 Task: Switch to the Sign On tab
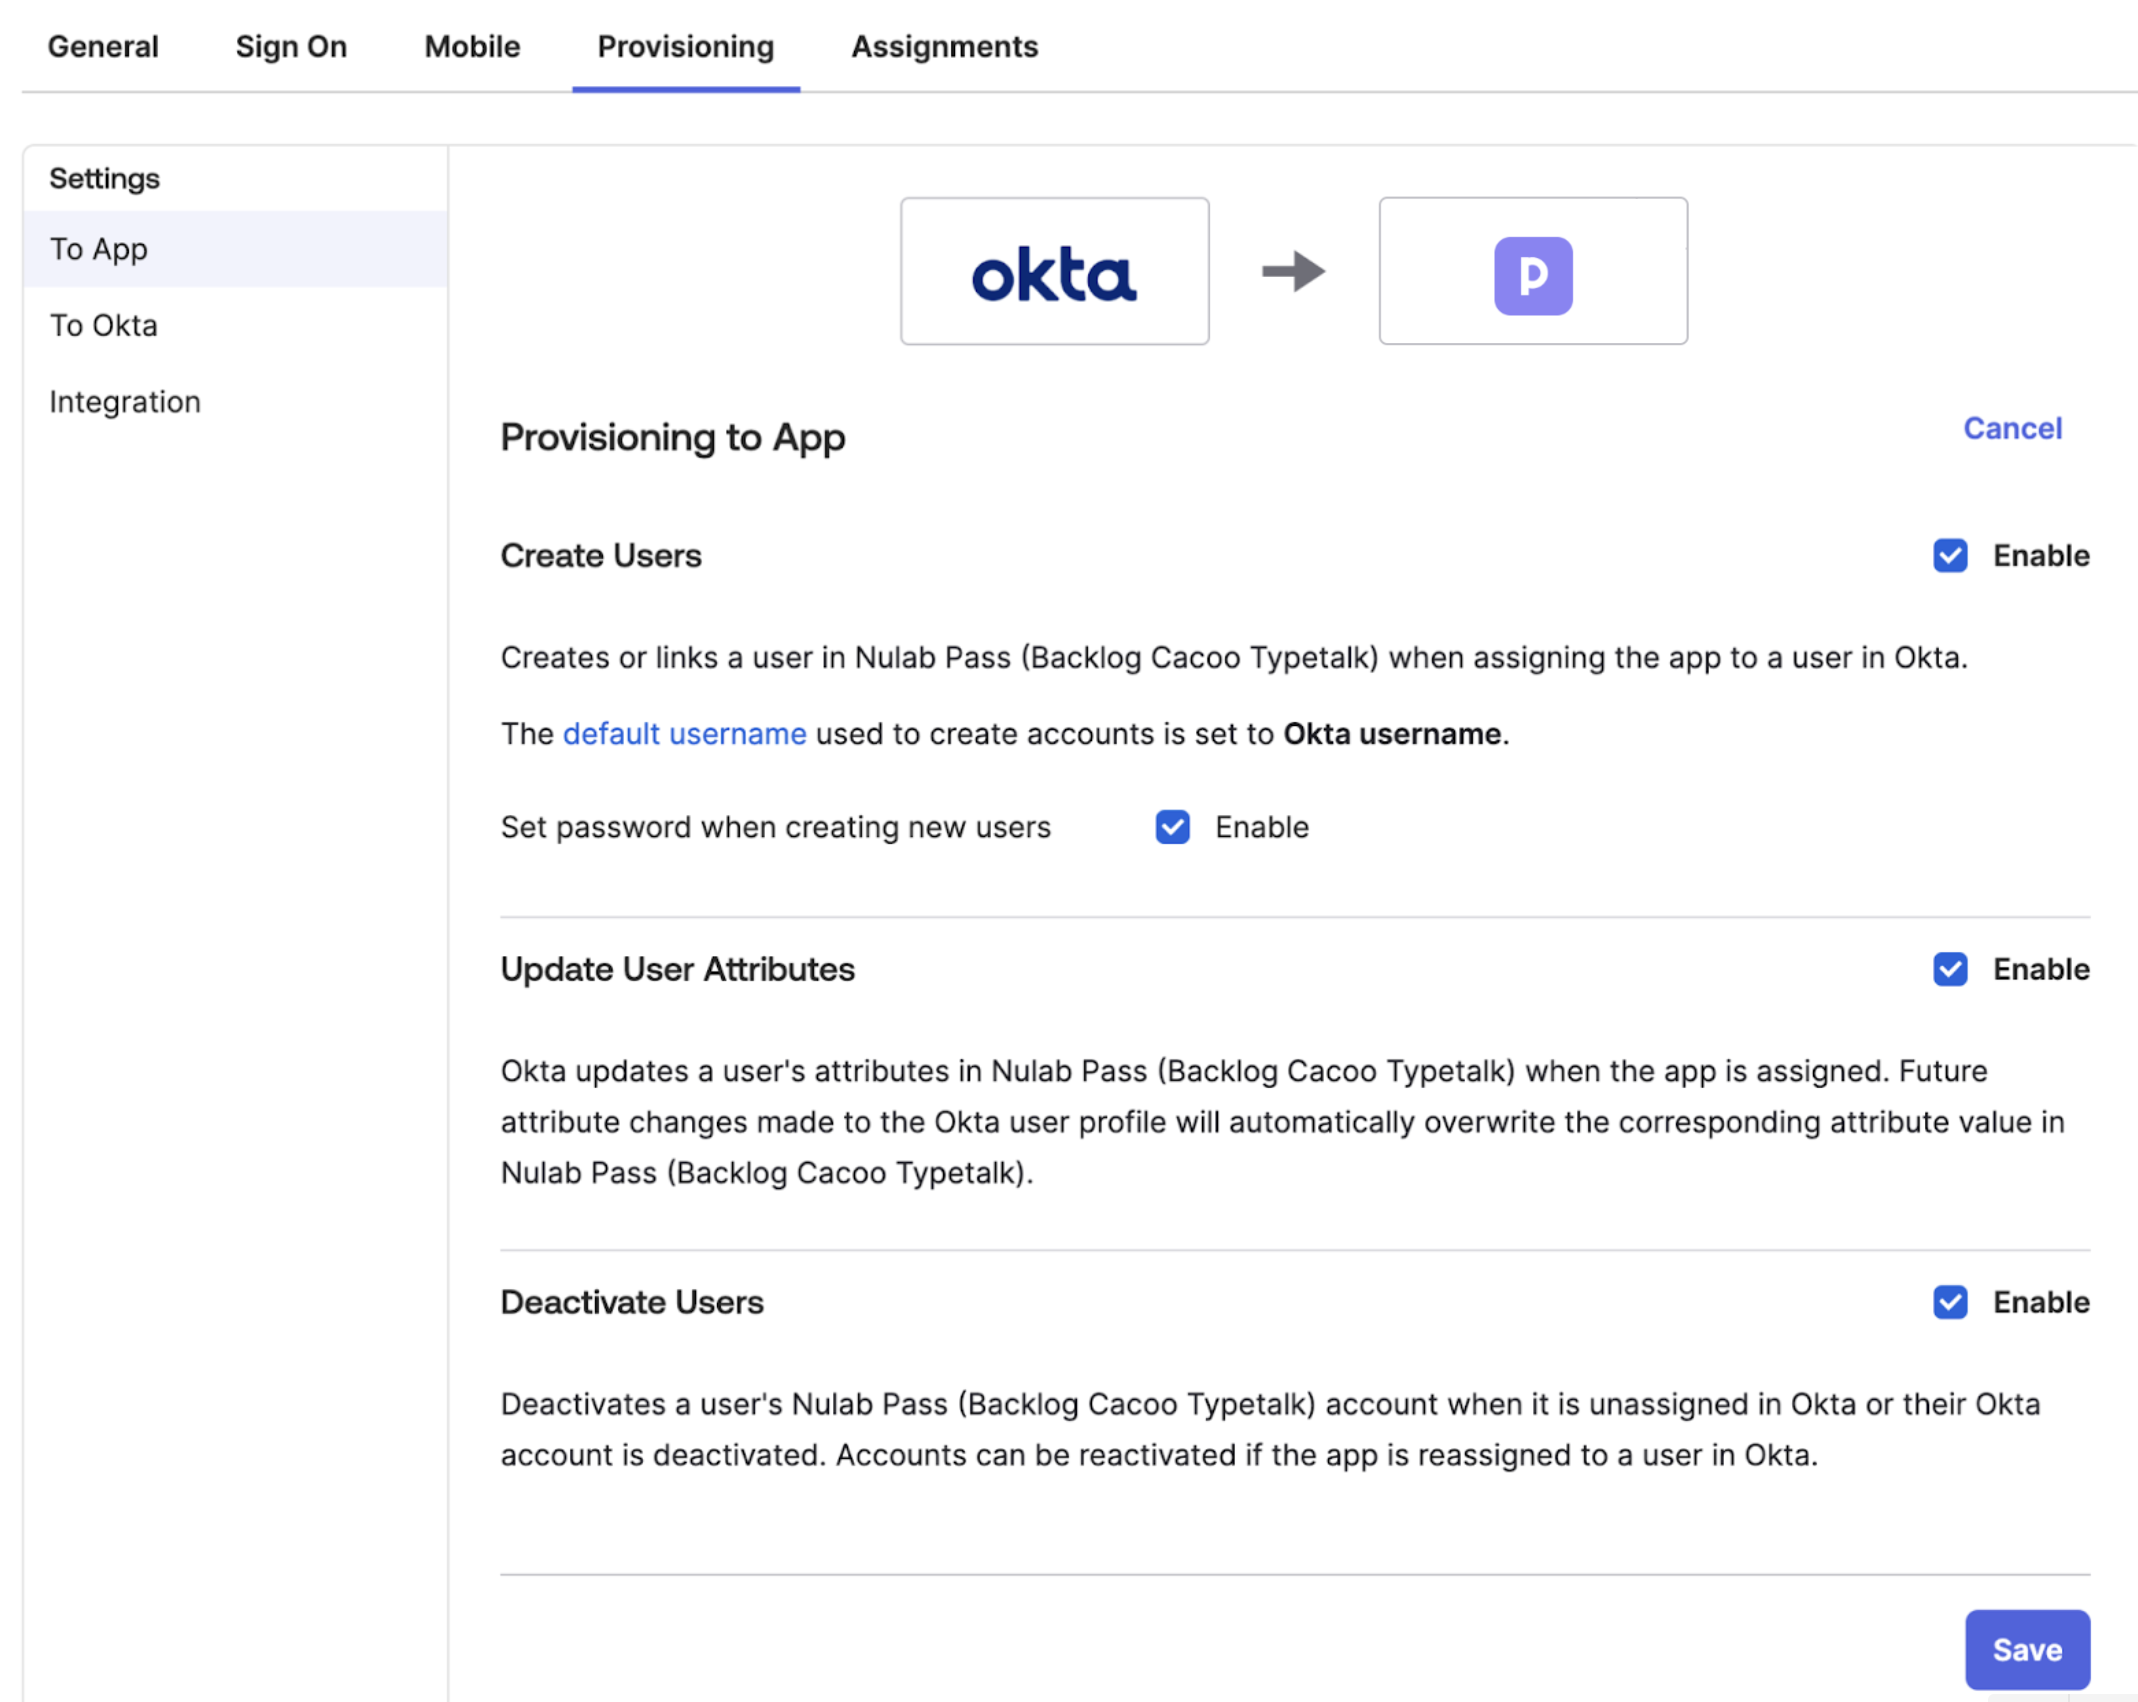point(291,47)
